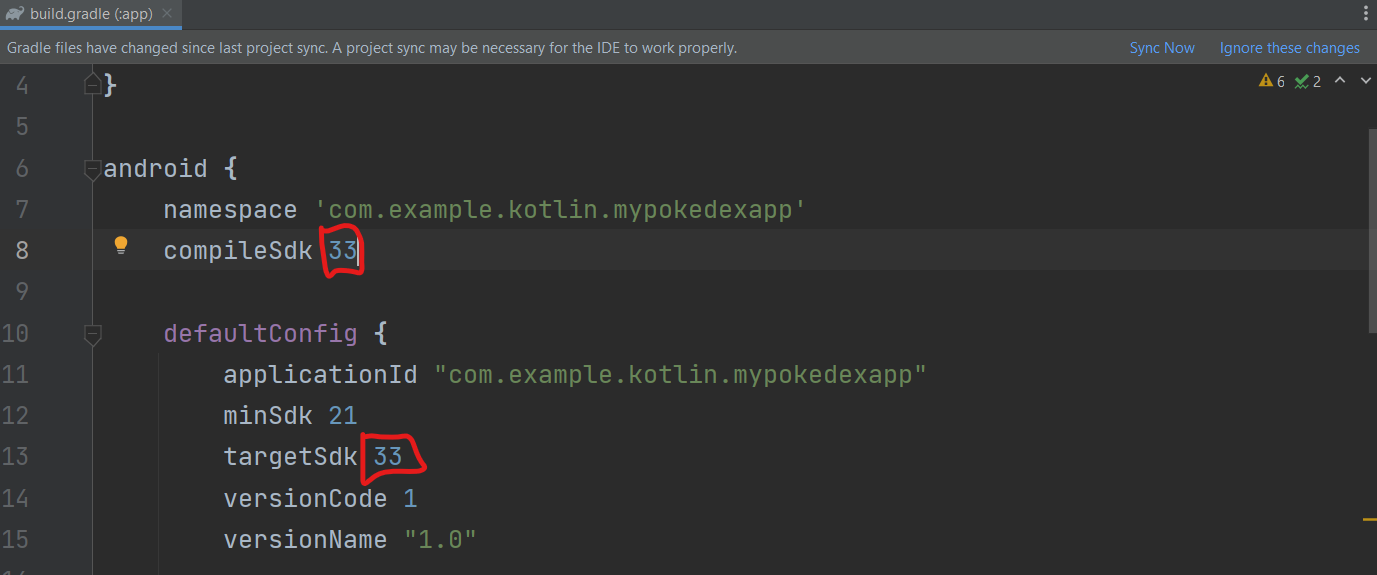Screen dimensions: 1377x575
Task: Click the versionName "1.0" string
Action: click(440, 540)
